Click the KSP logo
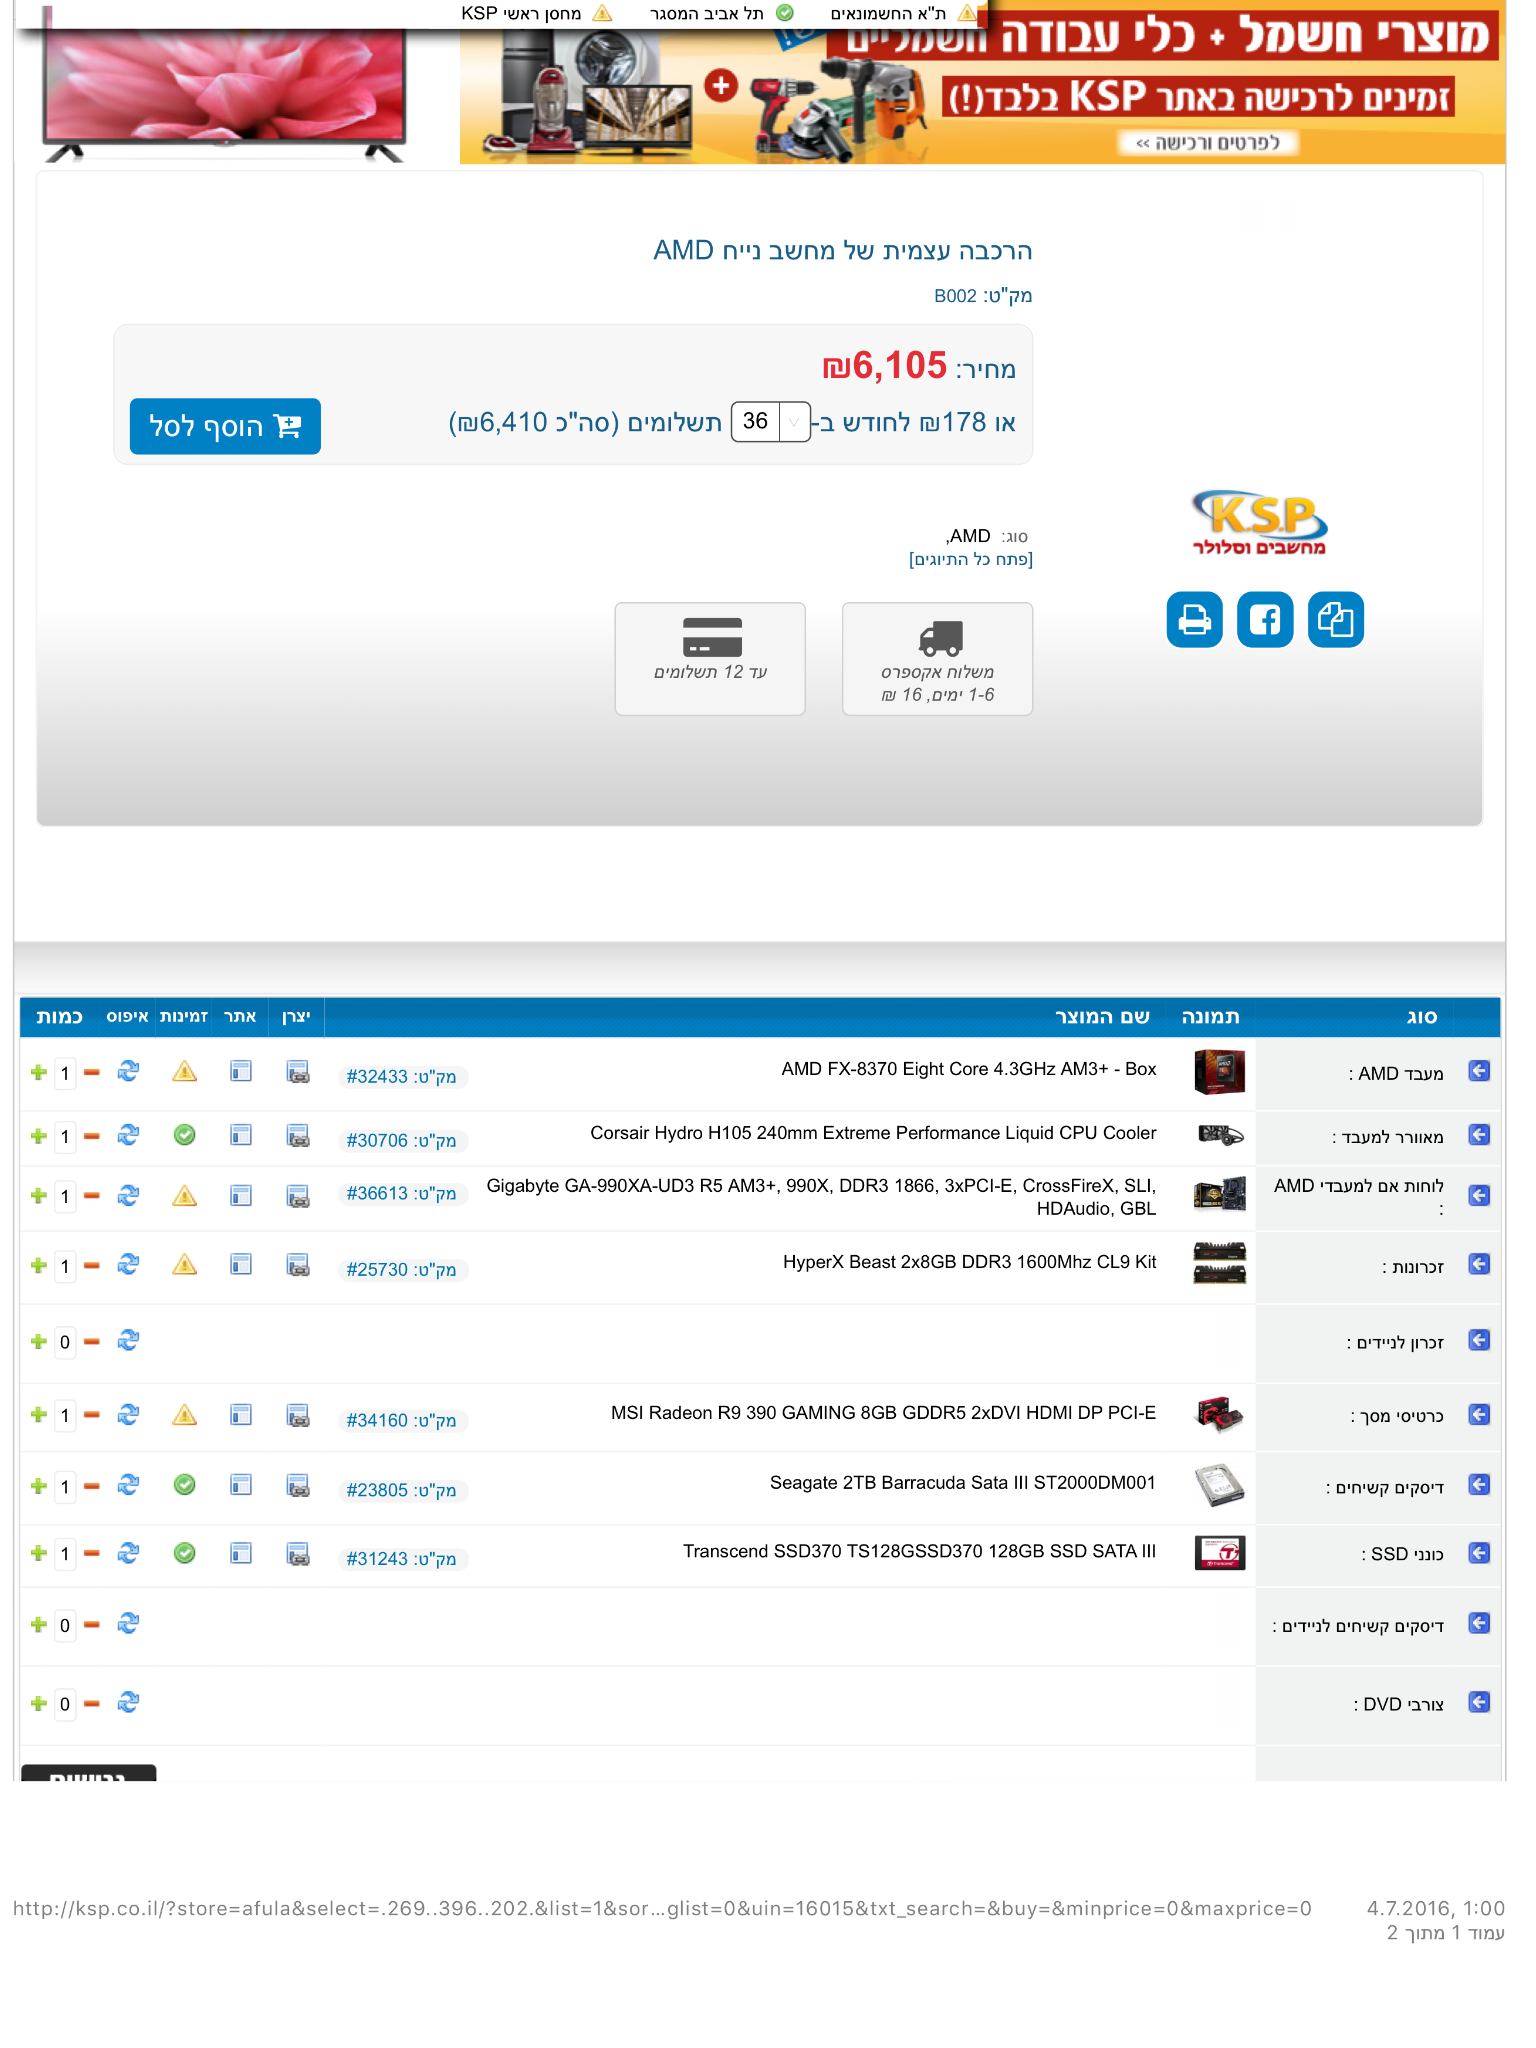This screenshot has height=2048, width=1536. tap(1259, 522)
